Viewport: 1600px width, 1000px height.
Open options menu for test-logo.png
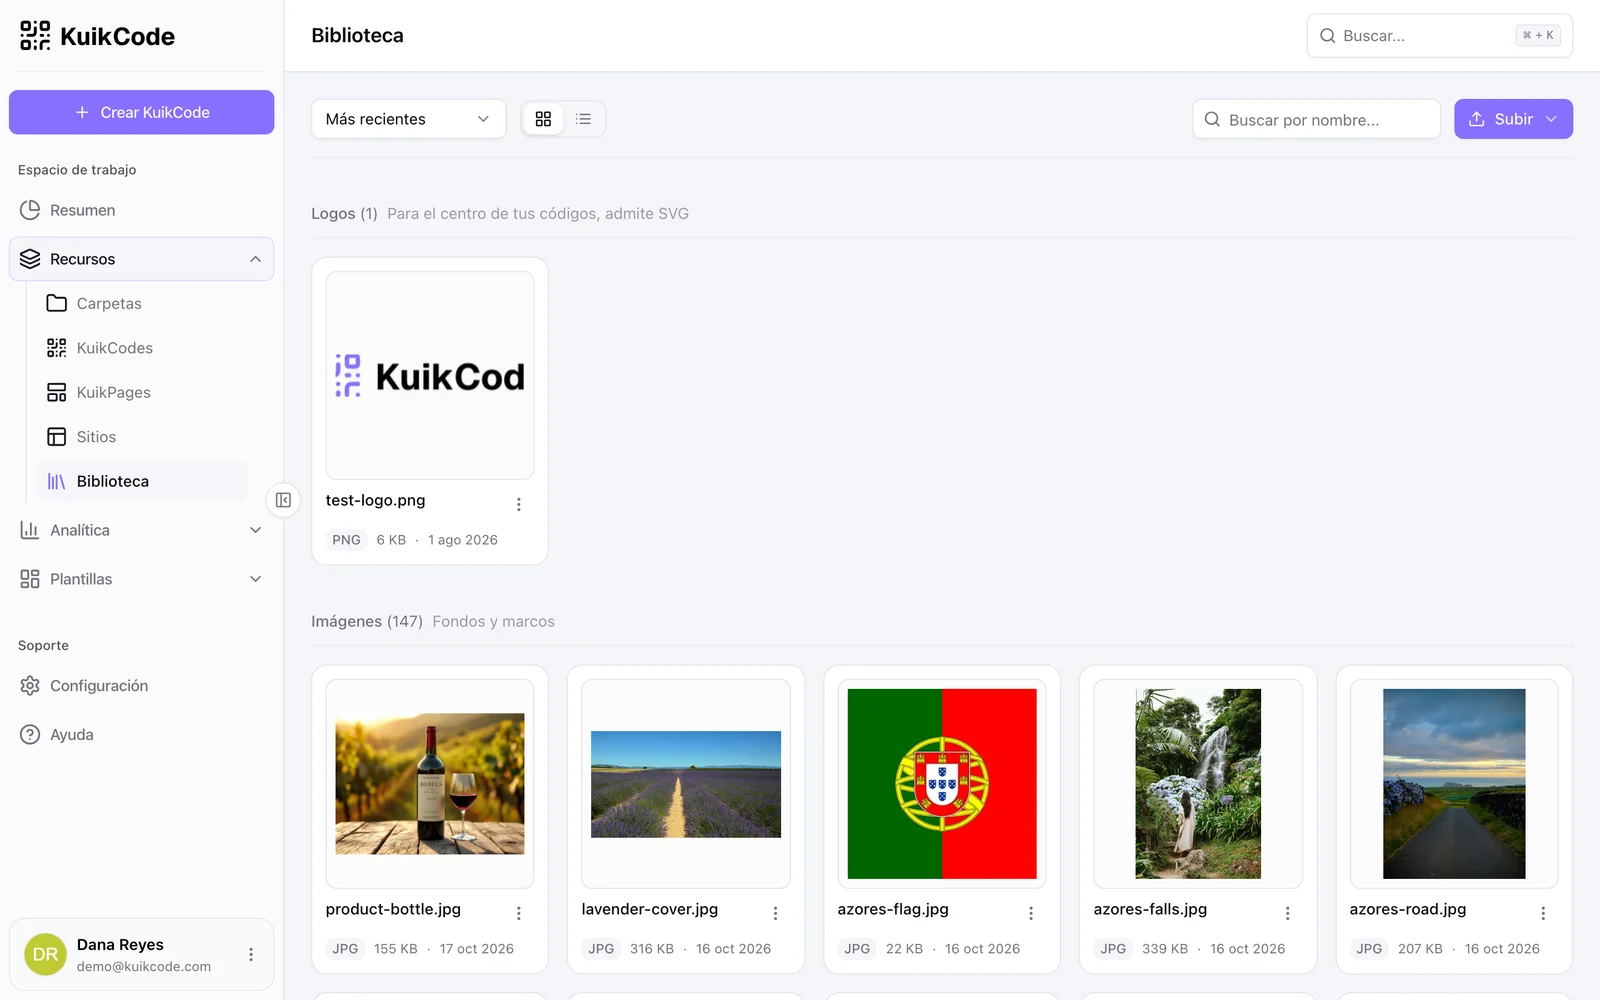[x=518, y=504]
